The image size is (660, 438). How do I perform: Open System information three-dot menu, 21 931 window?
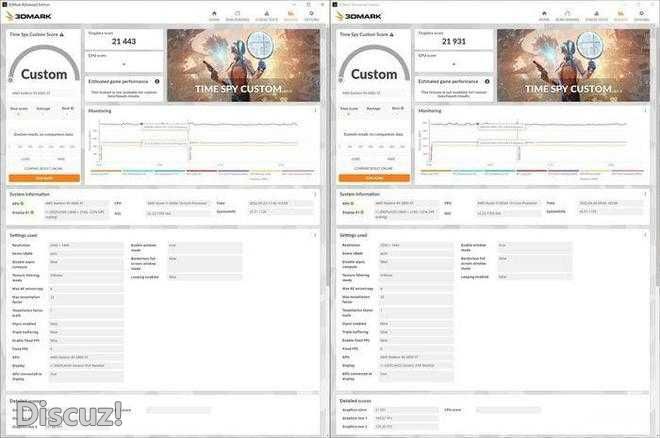[x=645, y=194]
